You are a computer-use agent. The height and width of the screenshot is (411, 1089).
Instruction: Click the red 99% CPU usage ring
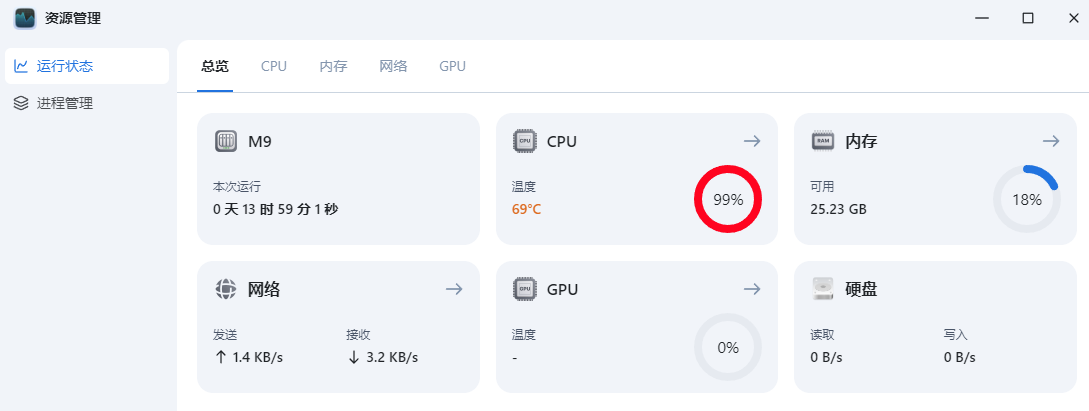pos(728,199)
